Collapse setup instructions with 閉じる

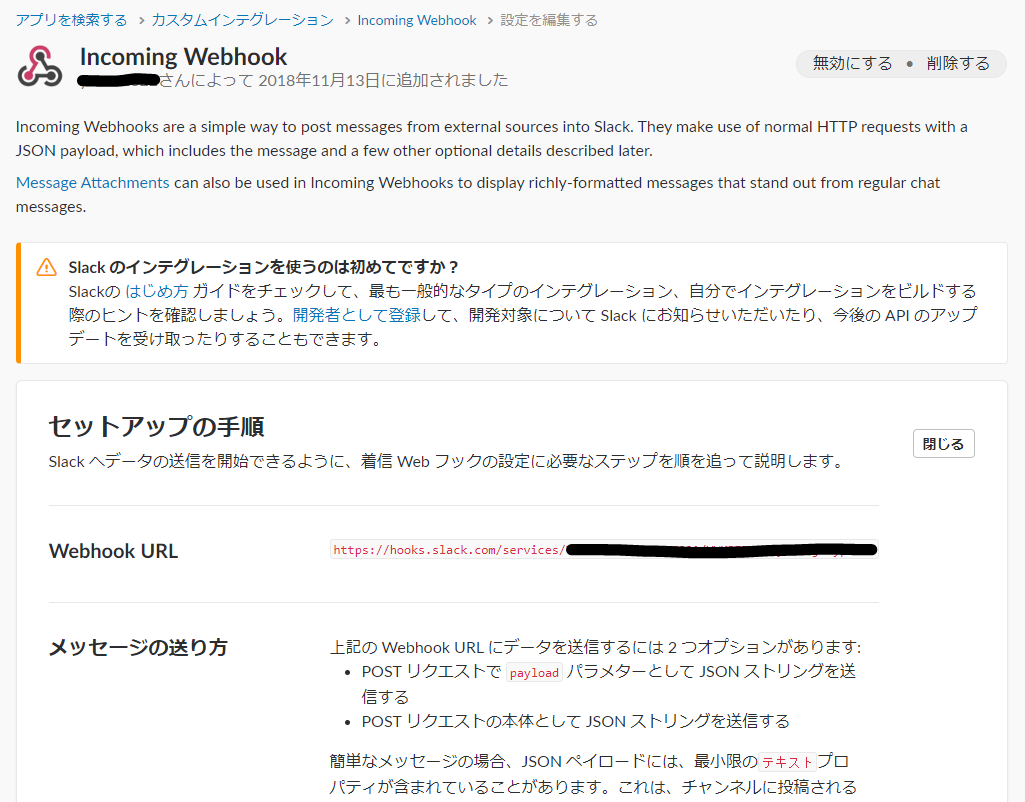[x=943, y=443]
